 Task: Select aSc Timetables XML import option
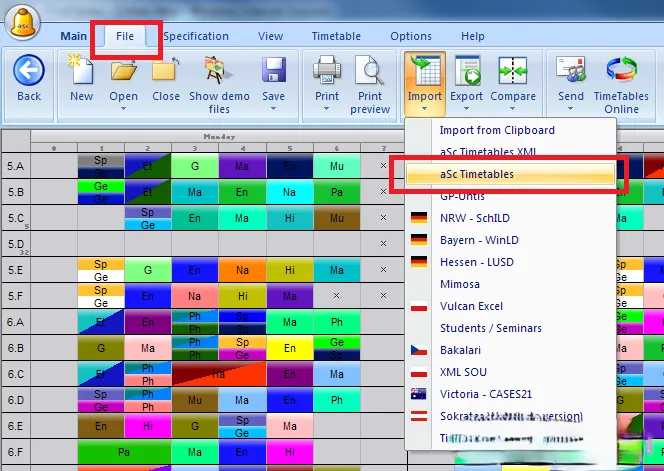click(510, 152)
